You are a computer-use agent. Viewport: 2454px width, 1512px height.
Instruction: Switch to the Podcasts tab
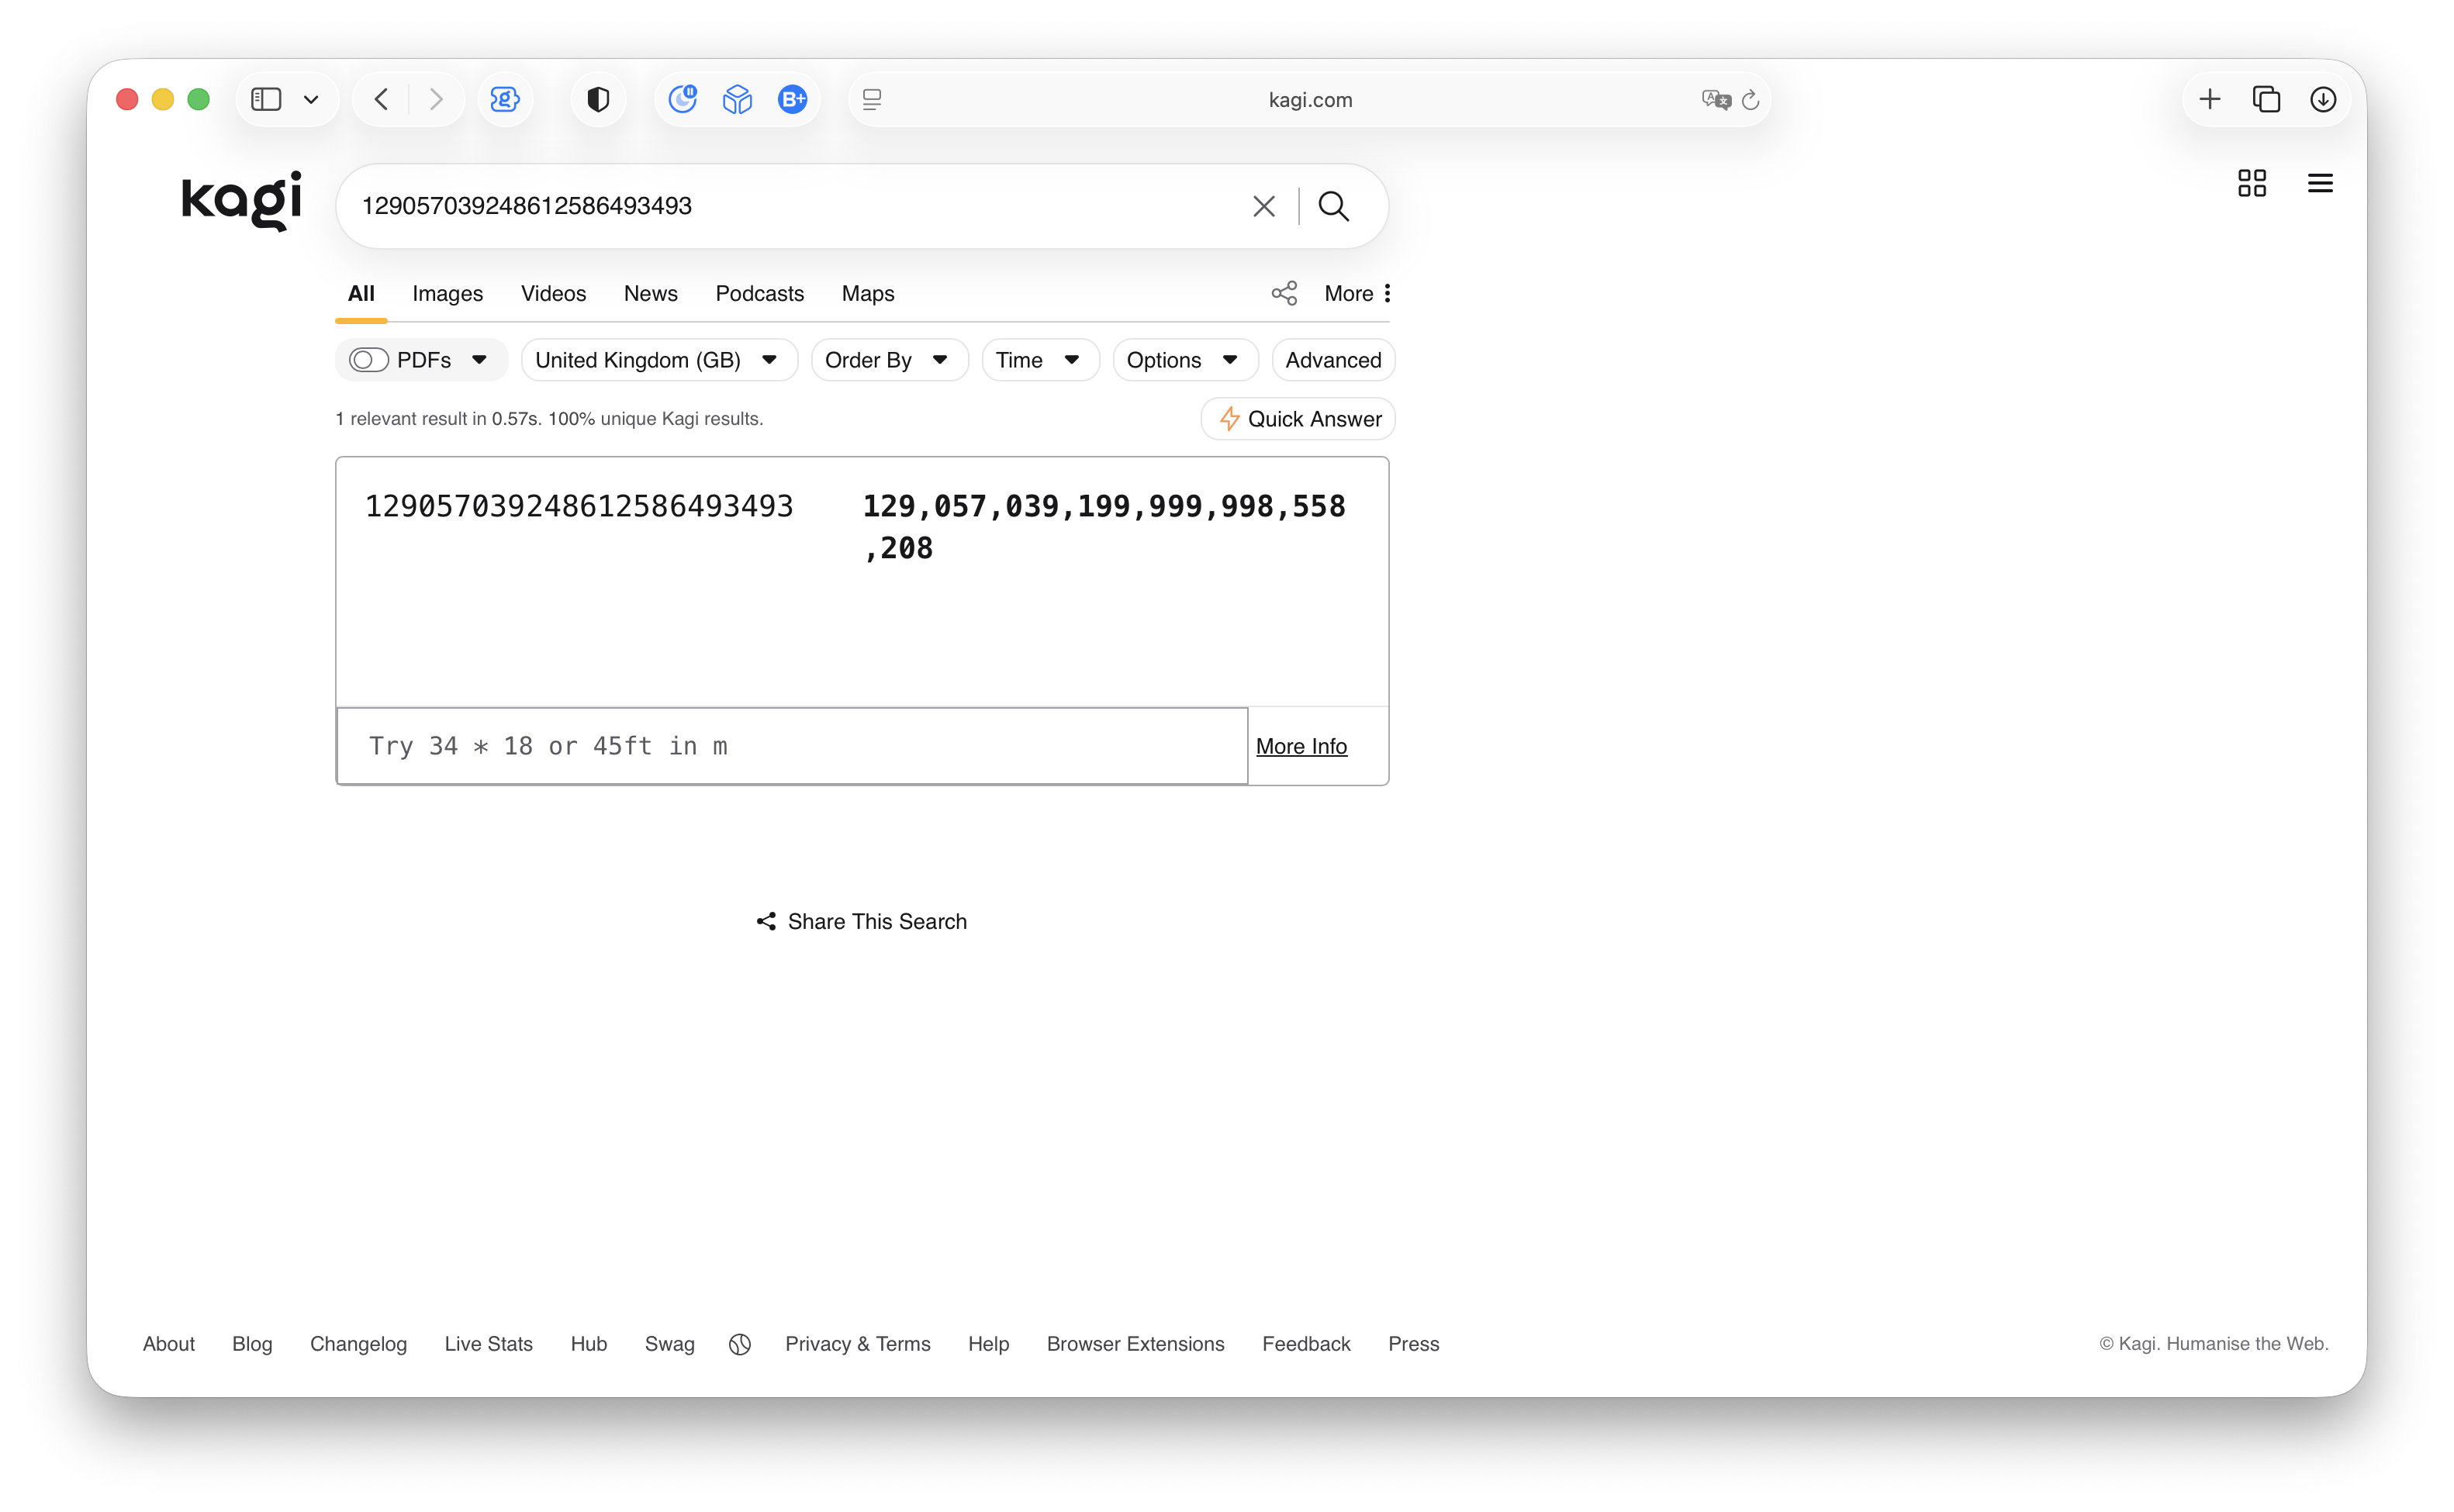(759, 293)
